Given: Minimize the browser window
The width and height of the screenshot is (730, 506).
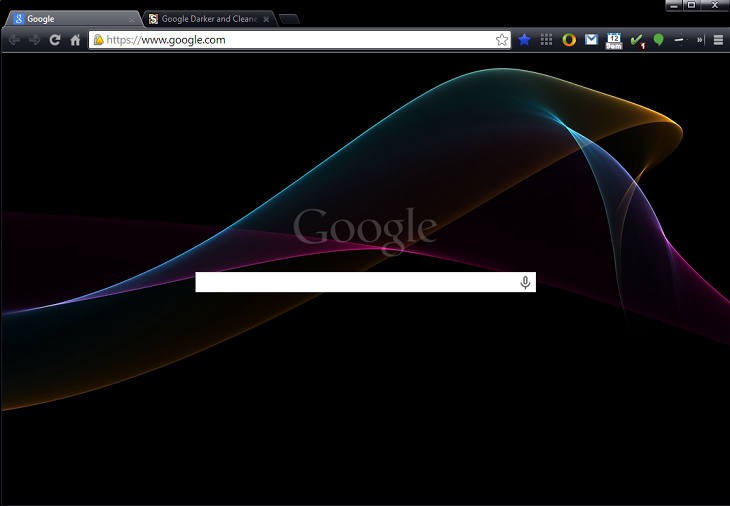Looking at the screenshot, I should point(674,5).
